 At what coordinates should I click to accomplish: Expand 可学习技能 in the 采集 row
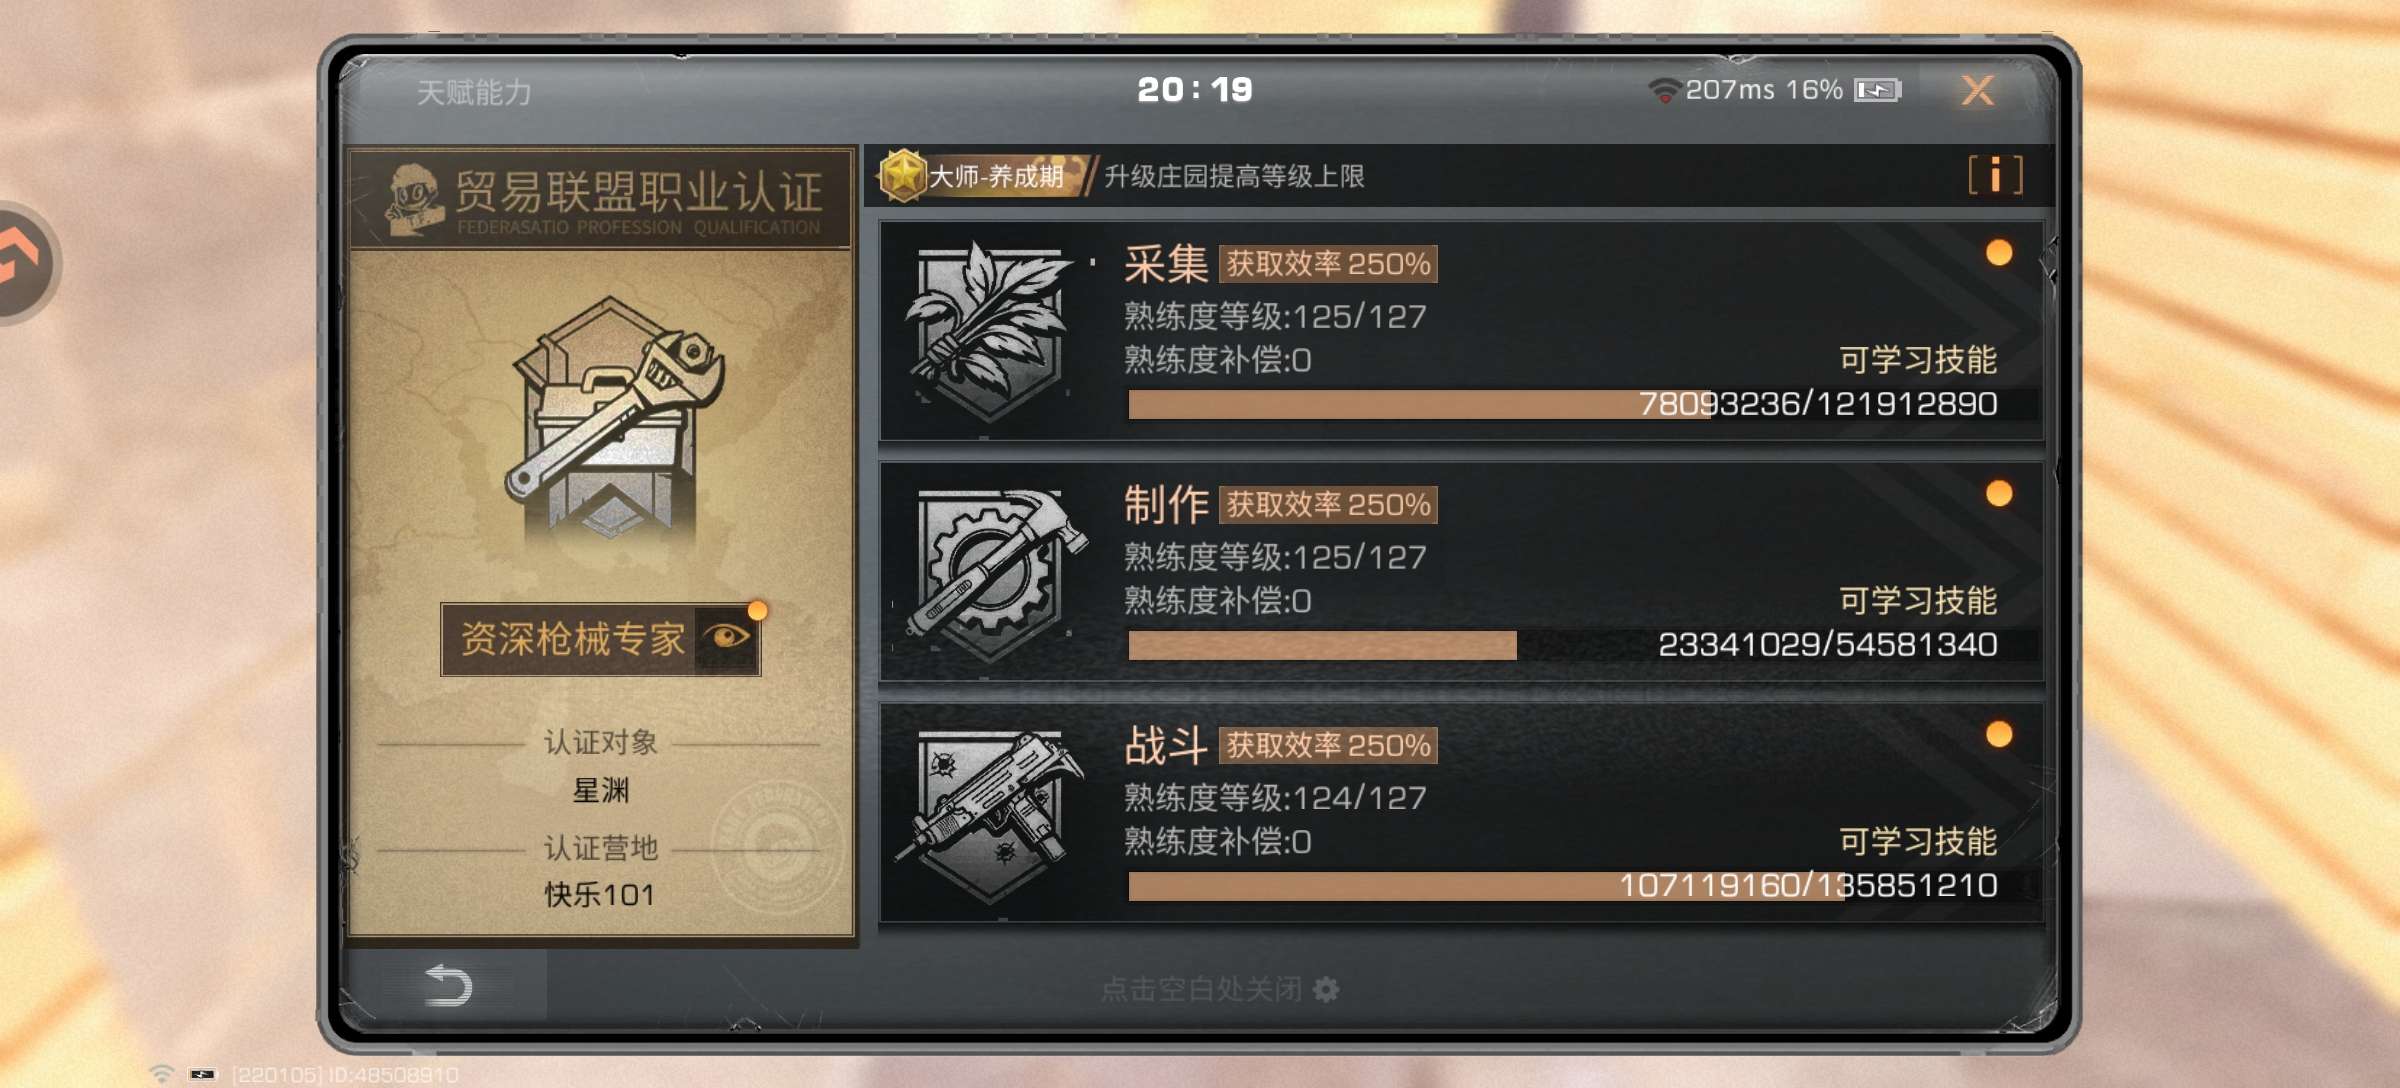[1918, 359]
